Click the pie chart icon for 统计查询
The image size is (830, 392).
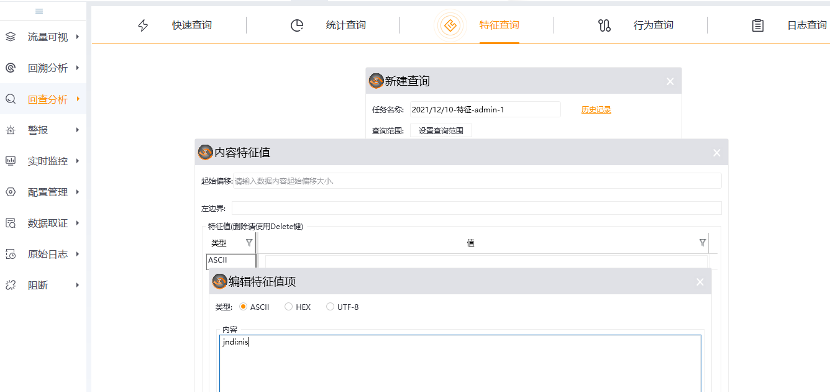click(297, 25)
